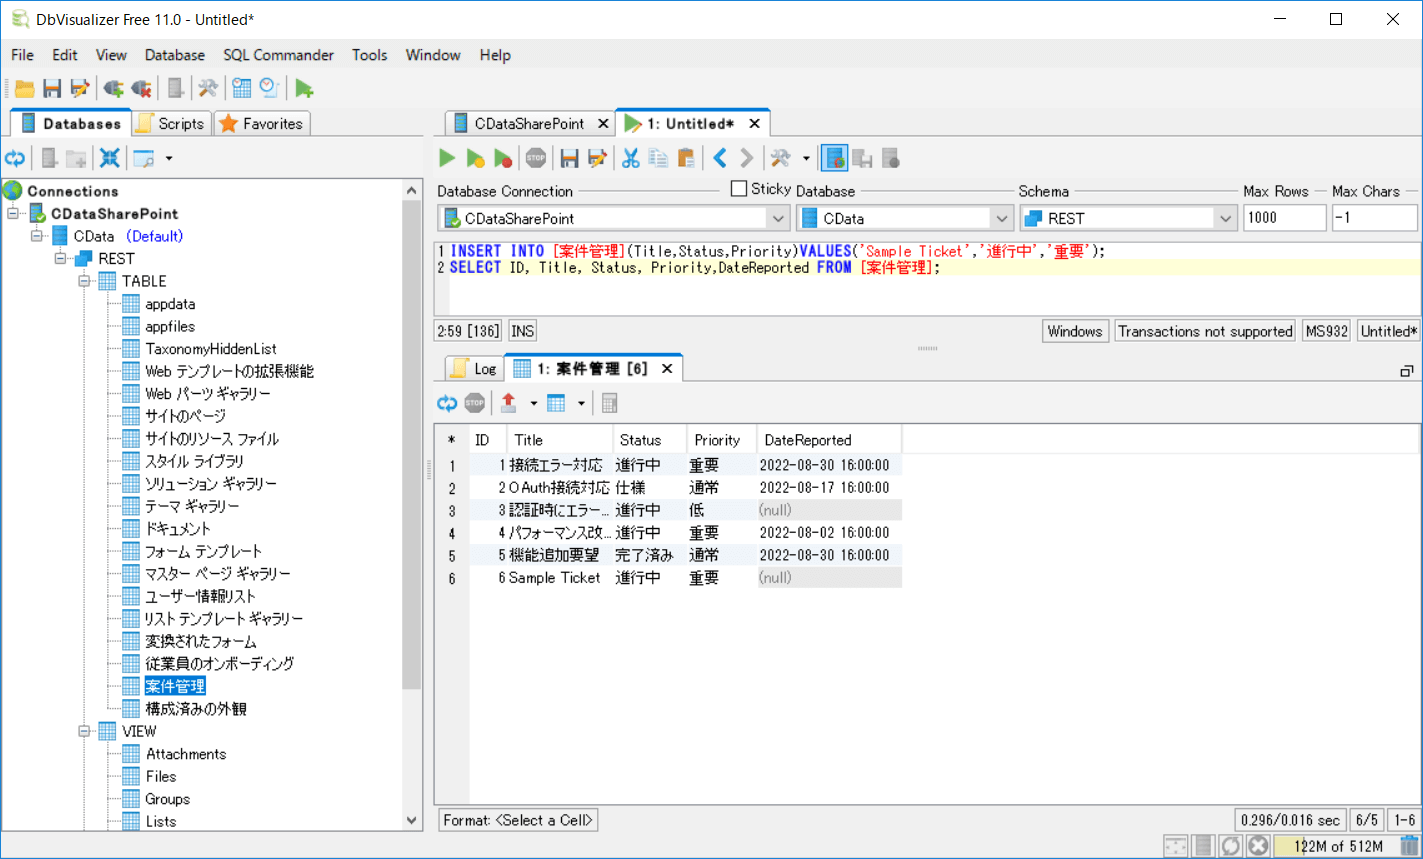Open the SQL Commander menu
Image resolution: width=1423 pixels, height=859 pixels.
coord(278,55)
